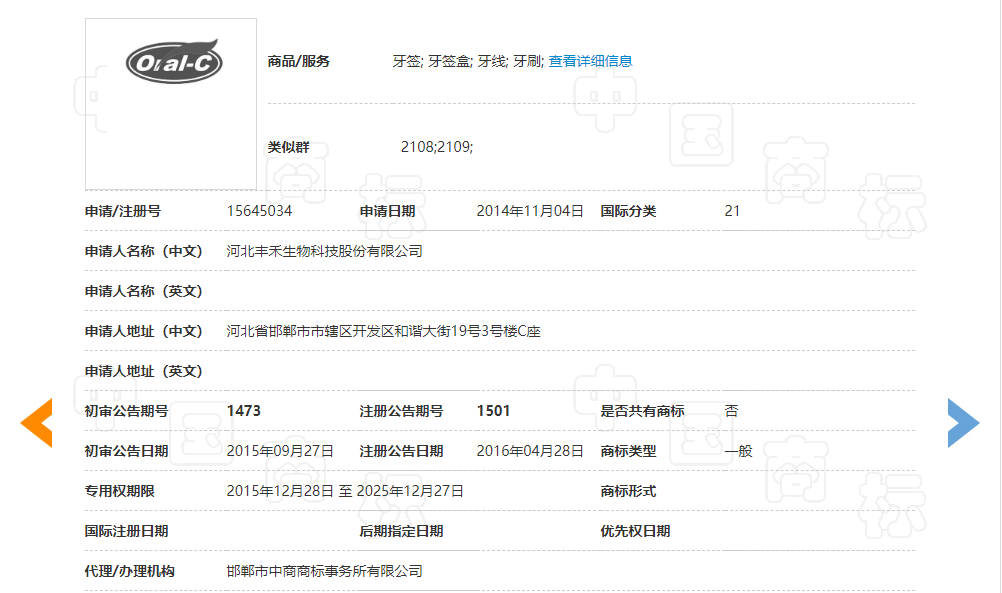Select agency name 邯郸市中商商标事务所有限公司

point(325,571)
